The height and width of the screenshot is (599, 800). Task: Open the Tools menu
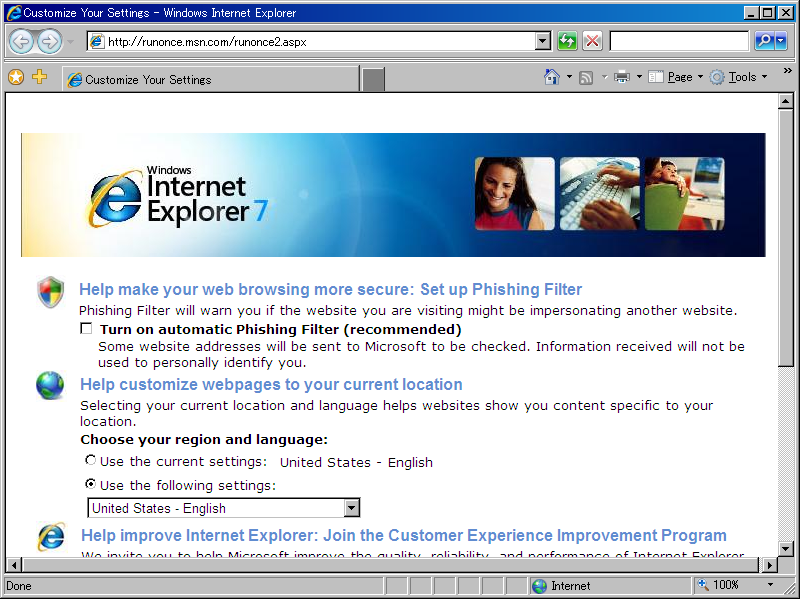point(739,77)
